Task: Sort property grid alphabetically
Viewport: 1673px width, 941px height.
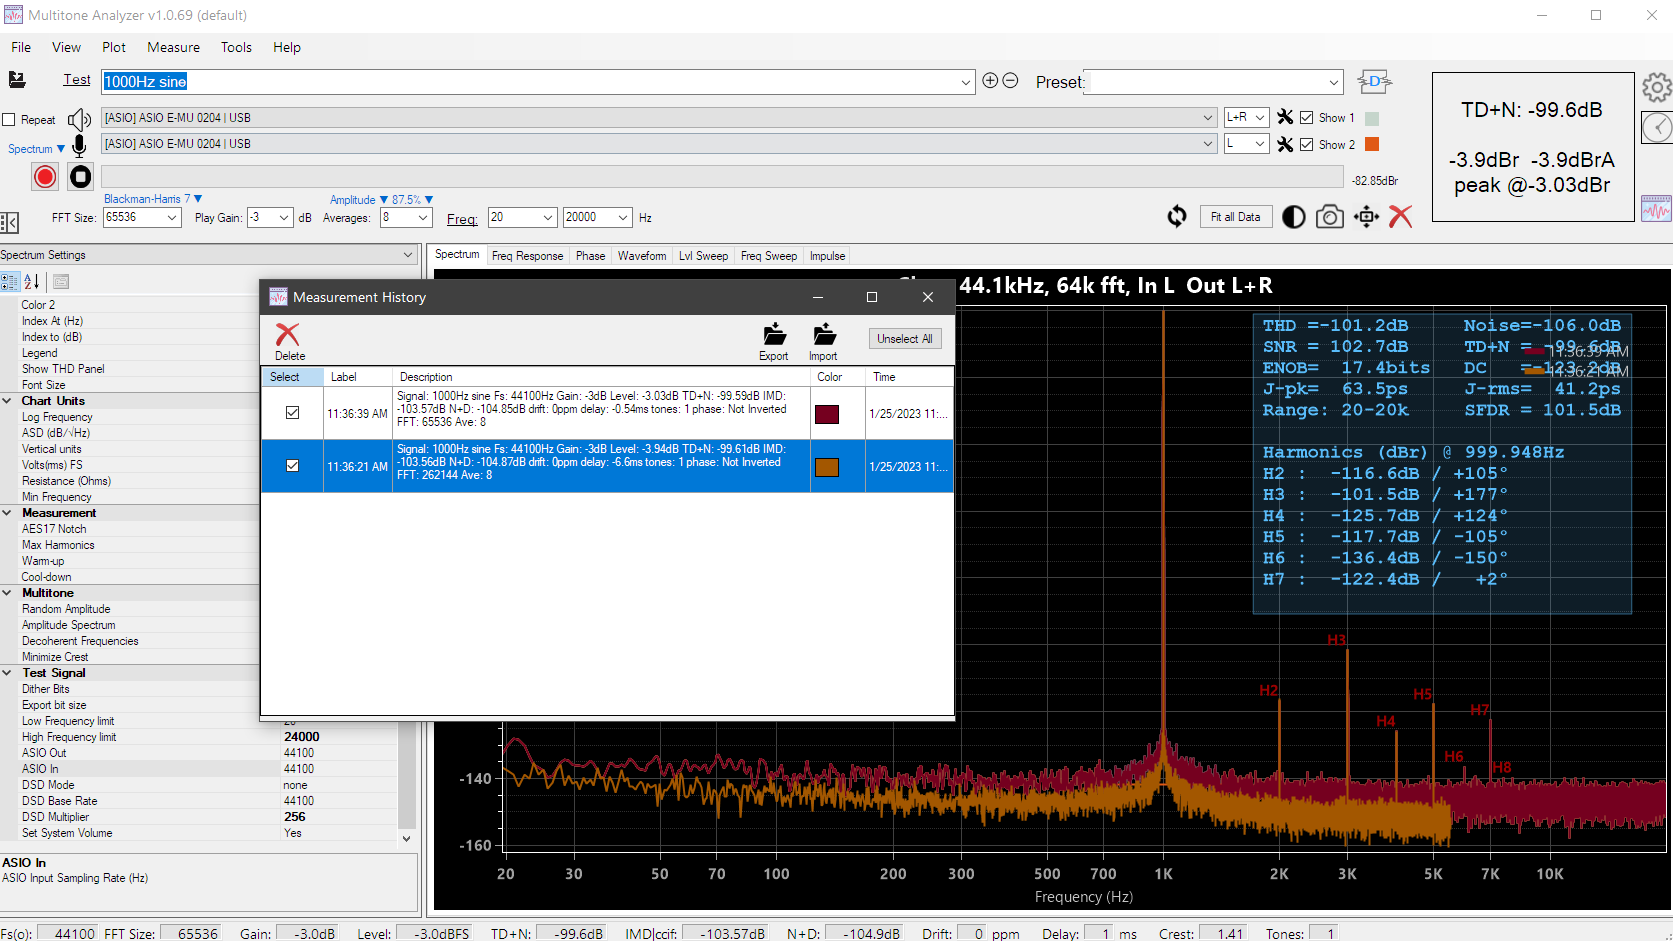Action: 31,282
